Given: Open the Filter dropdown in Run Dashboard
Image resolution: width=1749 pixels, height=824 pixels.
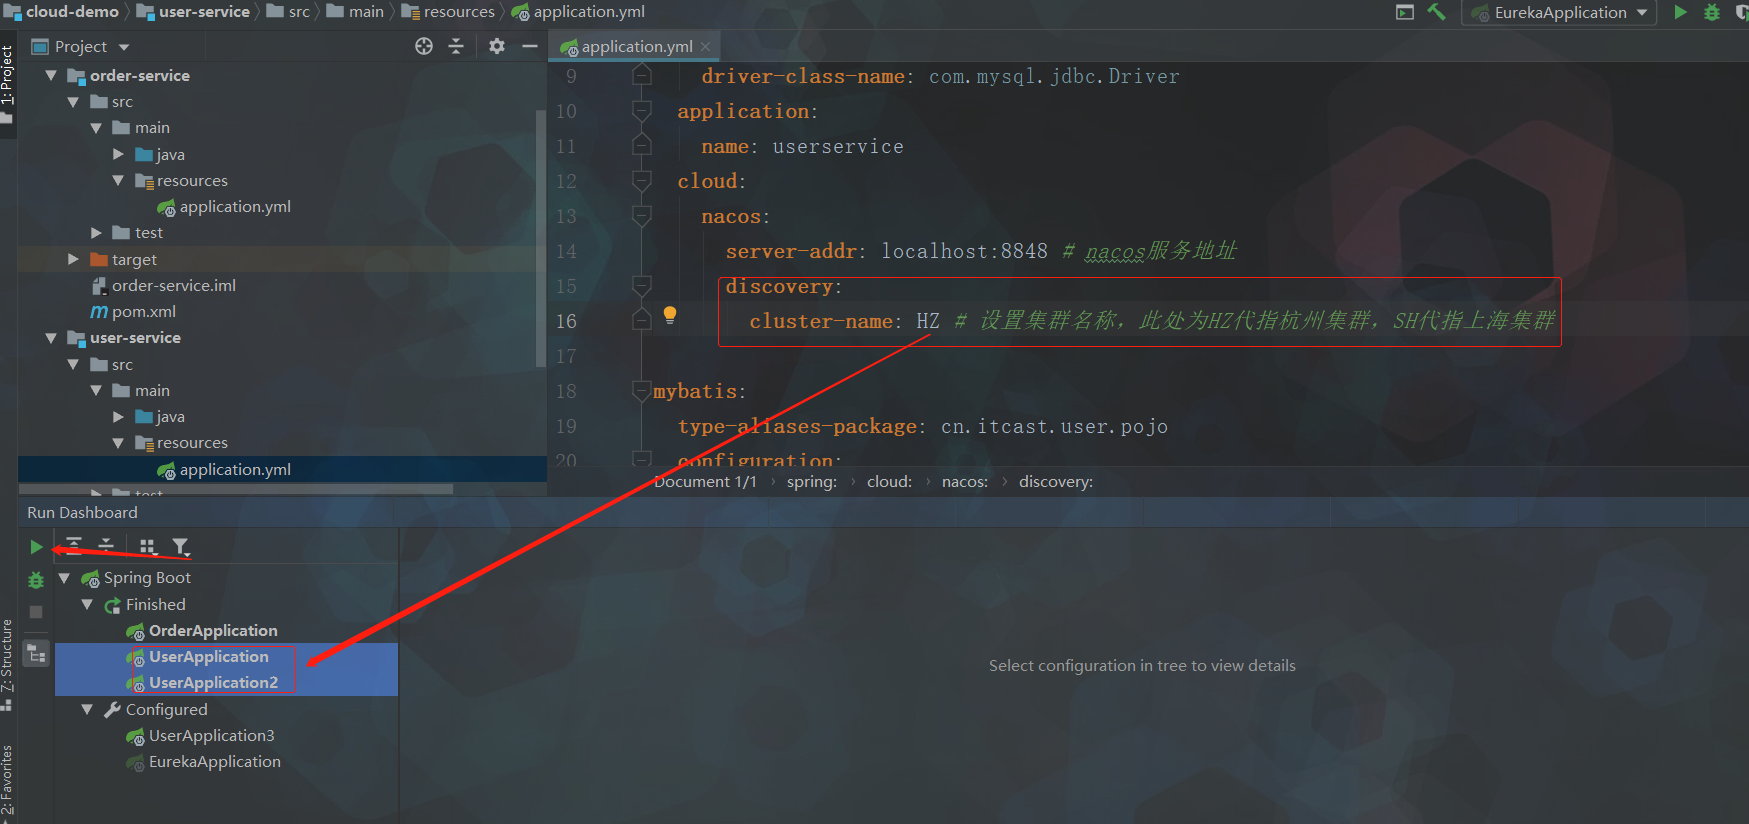Looking at the screenshot, I should (181, 546).
